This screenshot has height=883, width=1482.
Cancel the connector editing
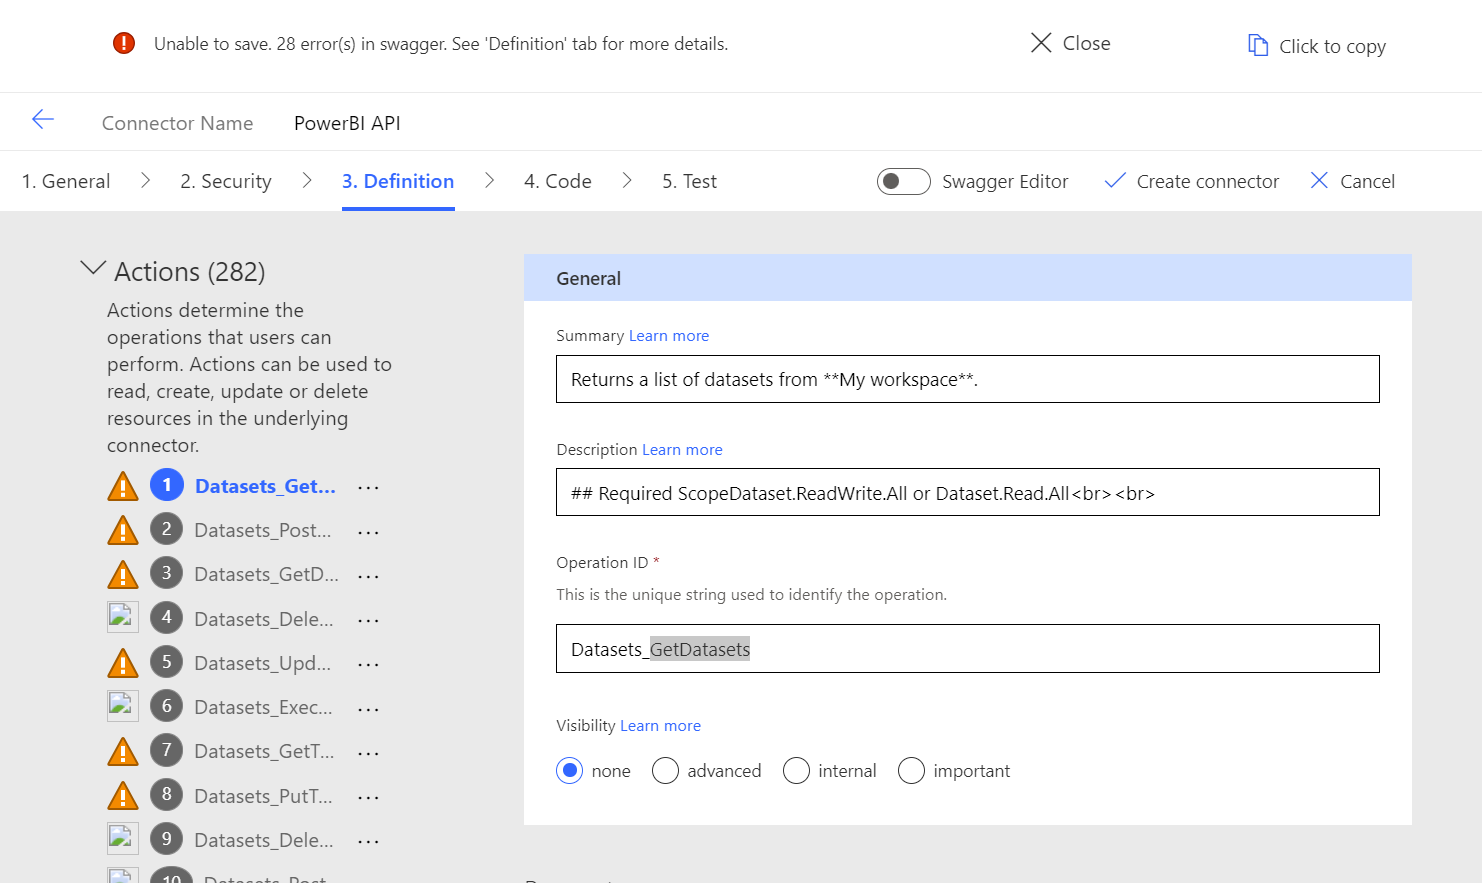pyautogui.click(x=1353, y=181)
